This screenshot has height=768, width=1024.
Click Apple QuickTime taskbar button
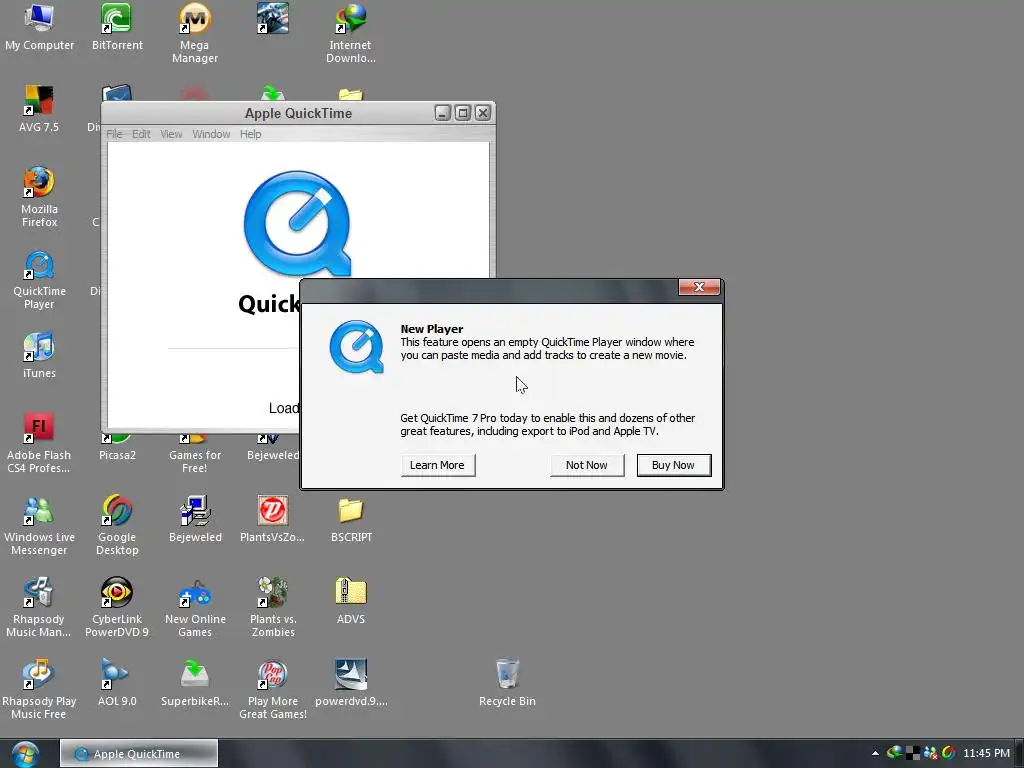[x=139, y=754]
